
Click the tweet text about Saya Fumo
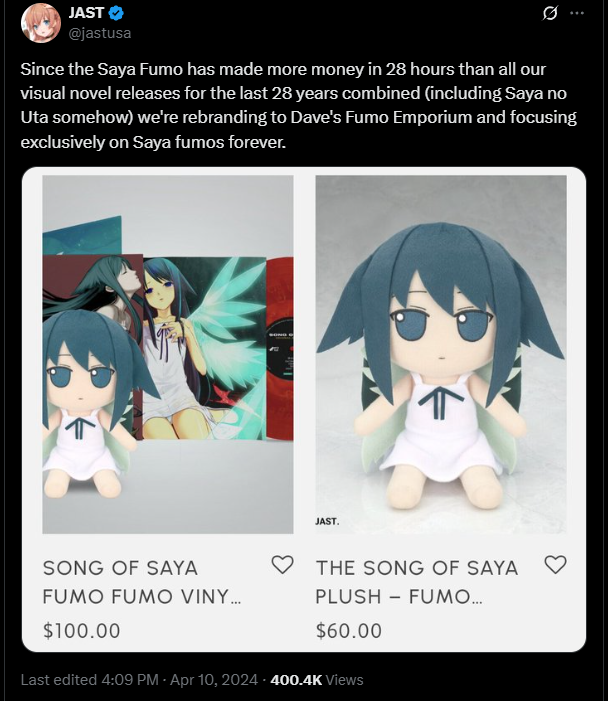[298, 106]
